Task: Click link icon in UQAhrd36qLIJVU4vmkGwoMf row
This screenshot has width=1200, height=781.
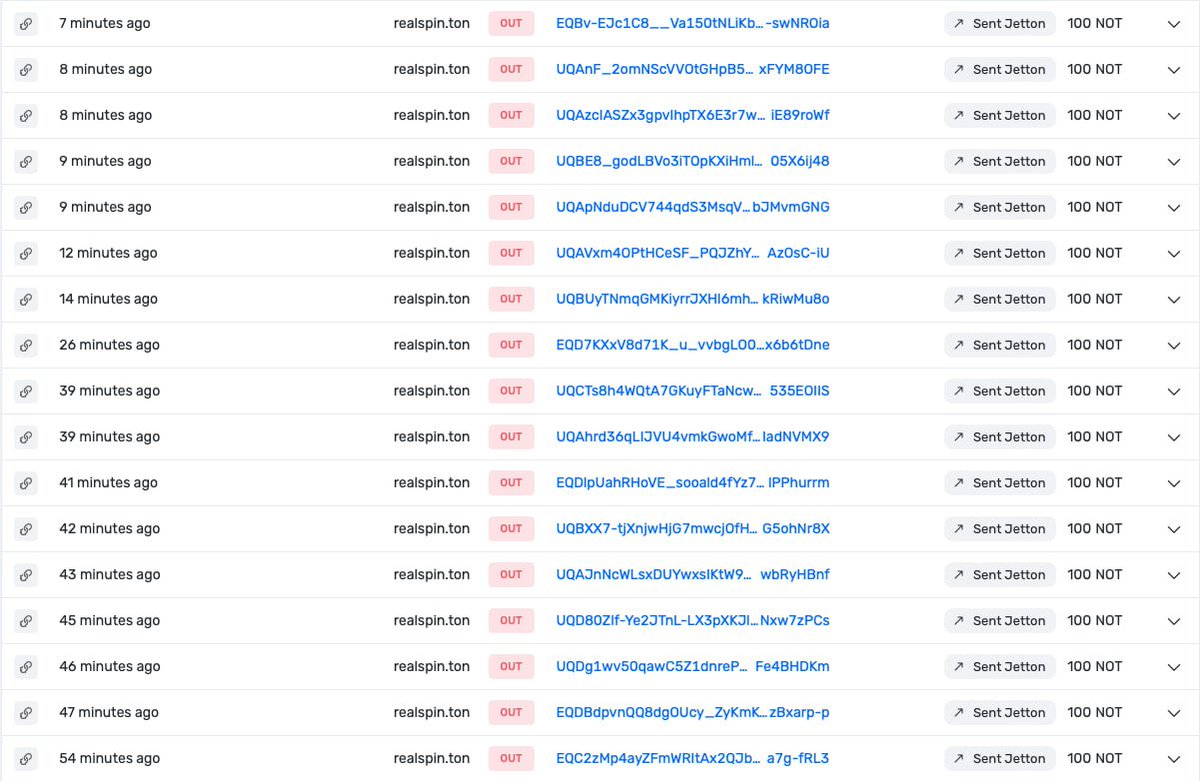Action: [x=26, y=437]
